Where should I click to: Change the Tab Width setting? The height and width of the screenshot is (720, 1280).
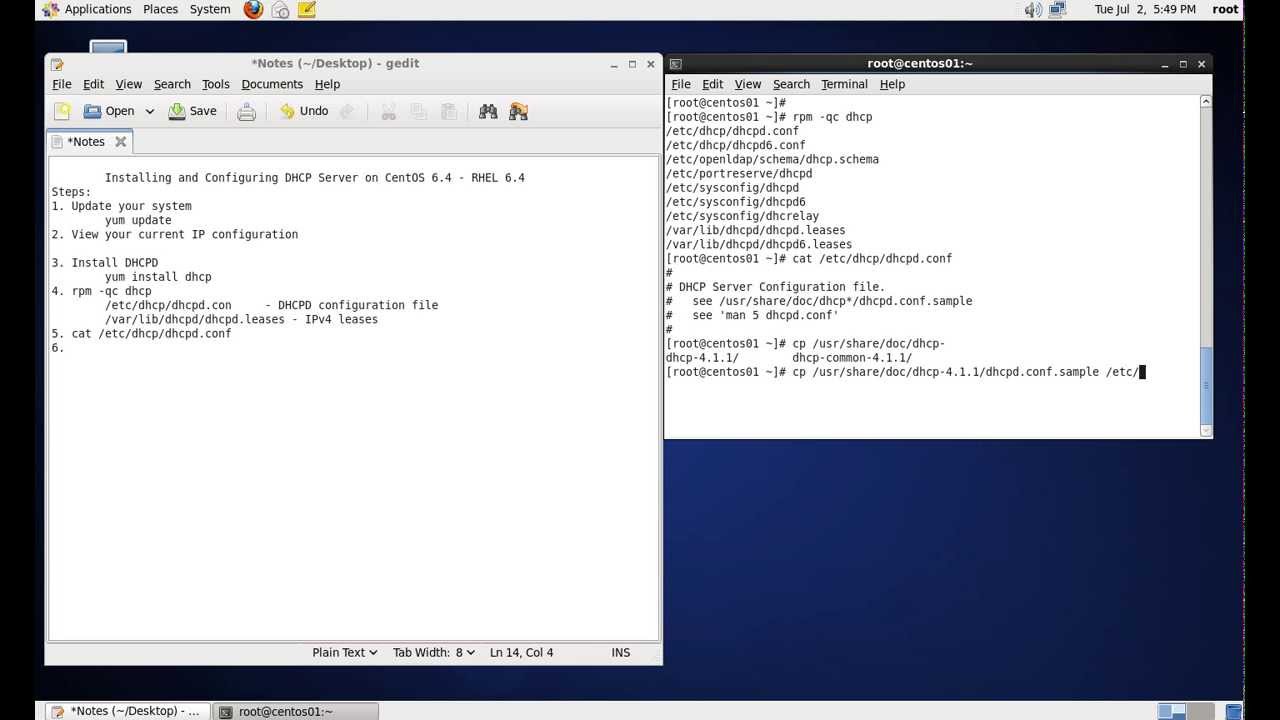tap(432, 652)
